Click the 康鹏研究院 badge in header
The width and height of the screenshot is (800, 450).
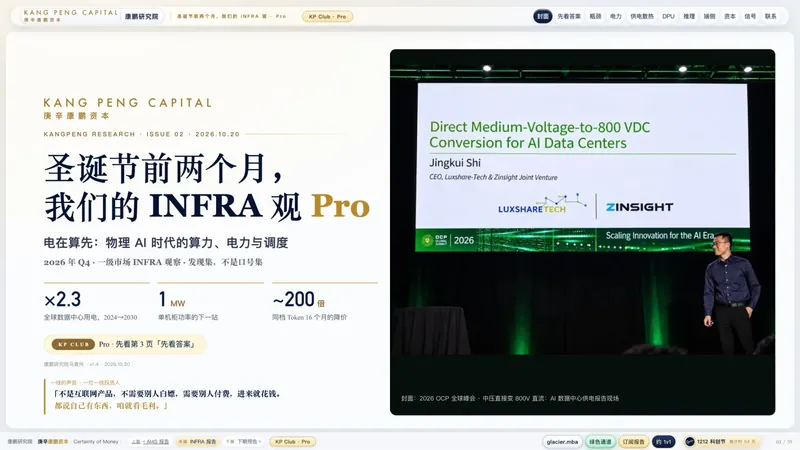point(142,16)
